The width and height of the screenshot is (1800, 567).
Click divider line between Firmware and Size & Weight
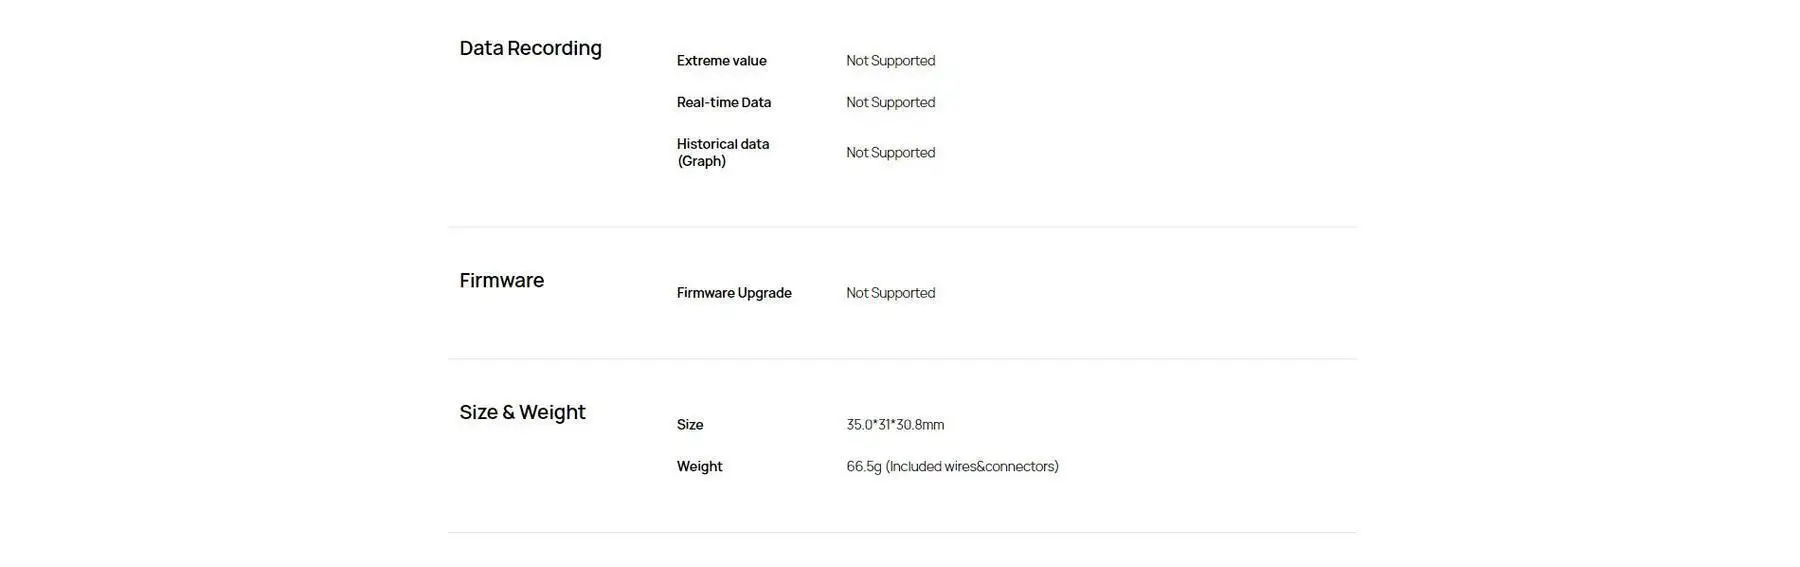coord(902,359)
